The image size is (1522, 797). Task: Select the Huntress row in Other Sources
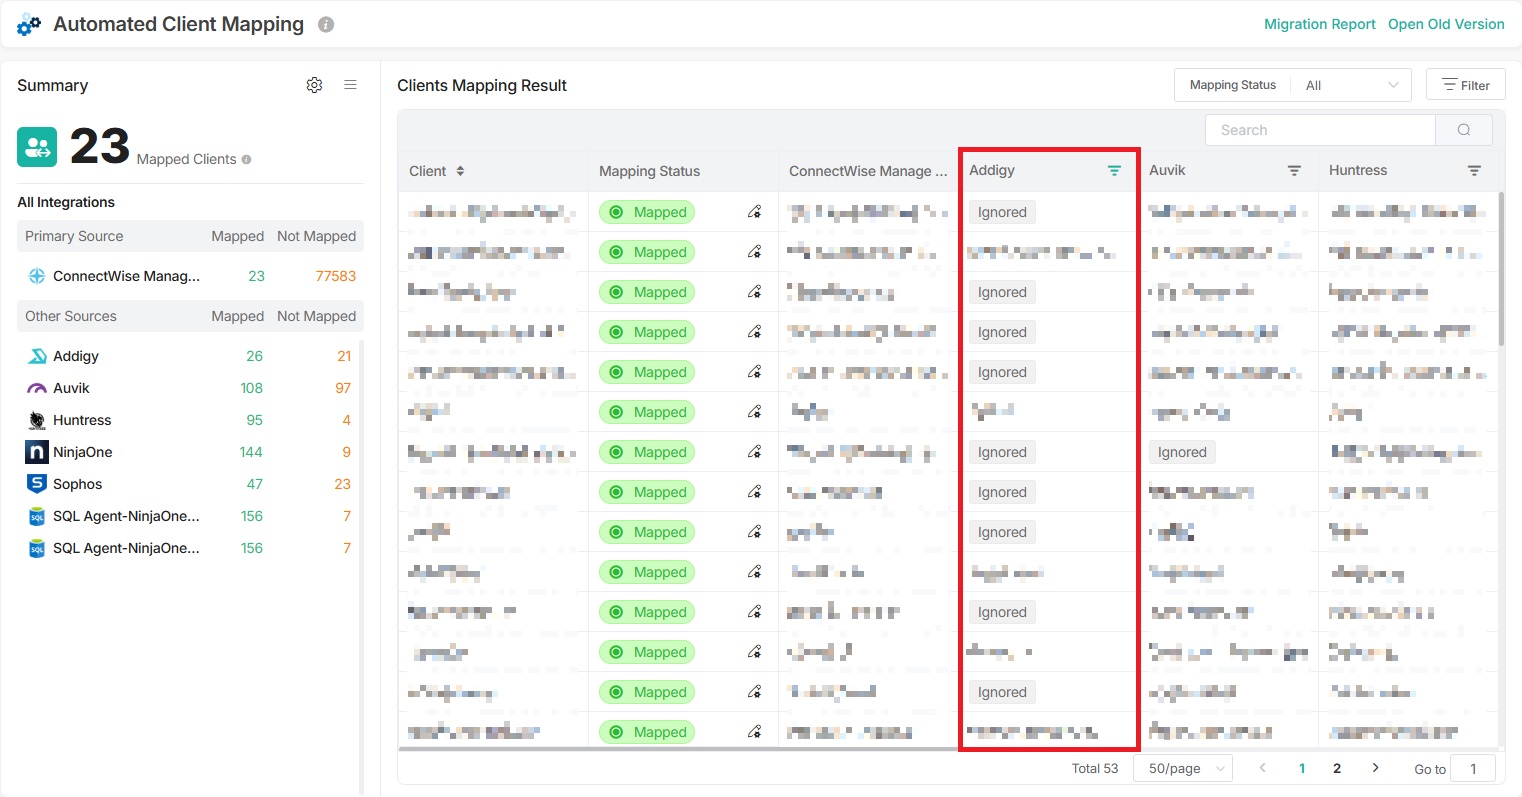(x=188, y=420)
